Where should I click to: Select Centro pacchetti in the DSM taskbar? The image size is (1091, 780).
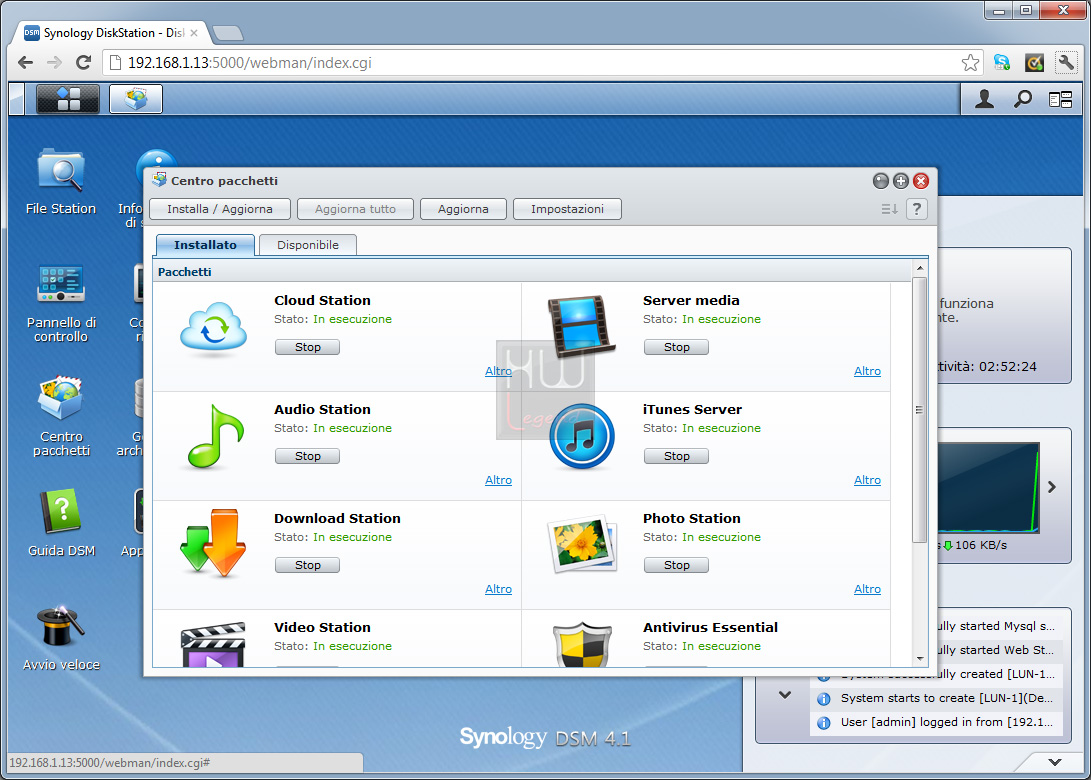[x=136, y=99]
